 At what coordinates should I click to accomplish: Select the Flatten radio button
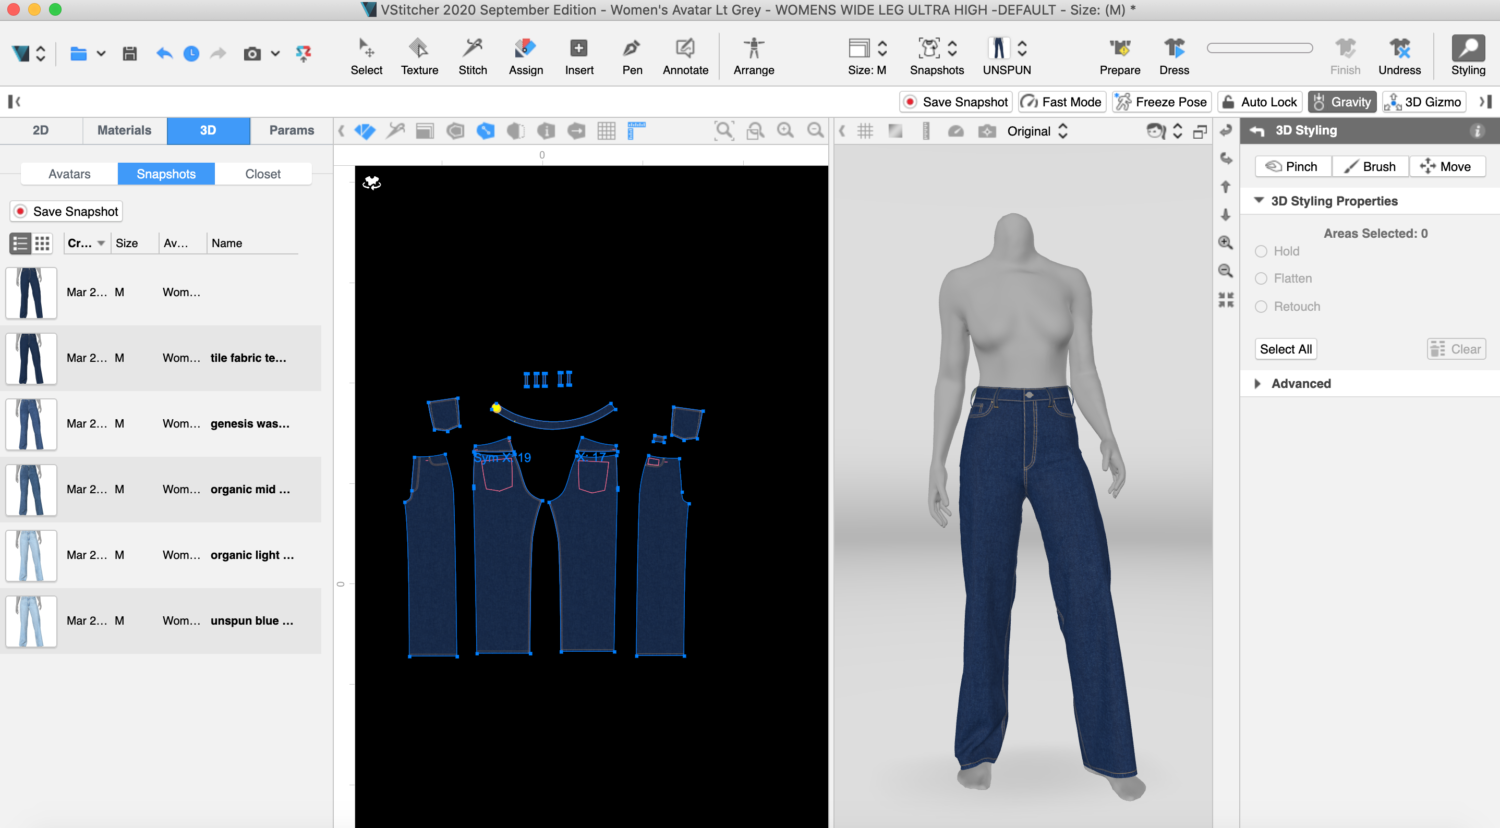pyautogui.click(x=1262, y=279)
